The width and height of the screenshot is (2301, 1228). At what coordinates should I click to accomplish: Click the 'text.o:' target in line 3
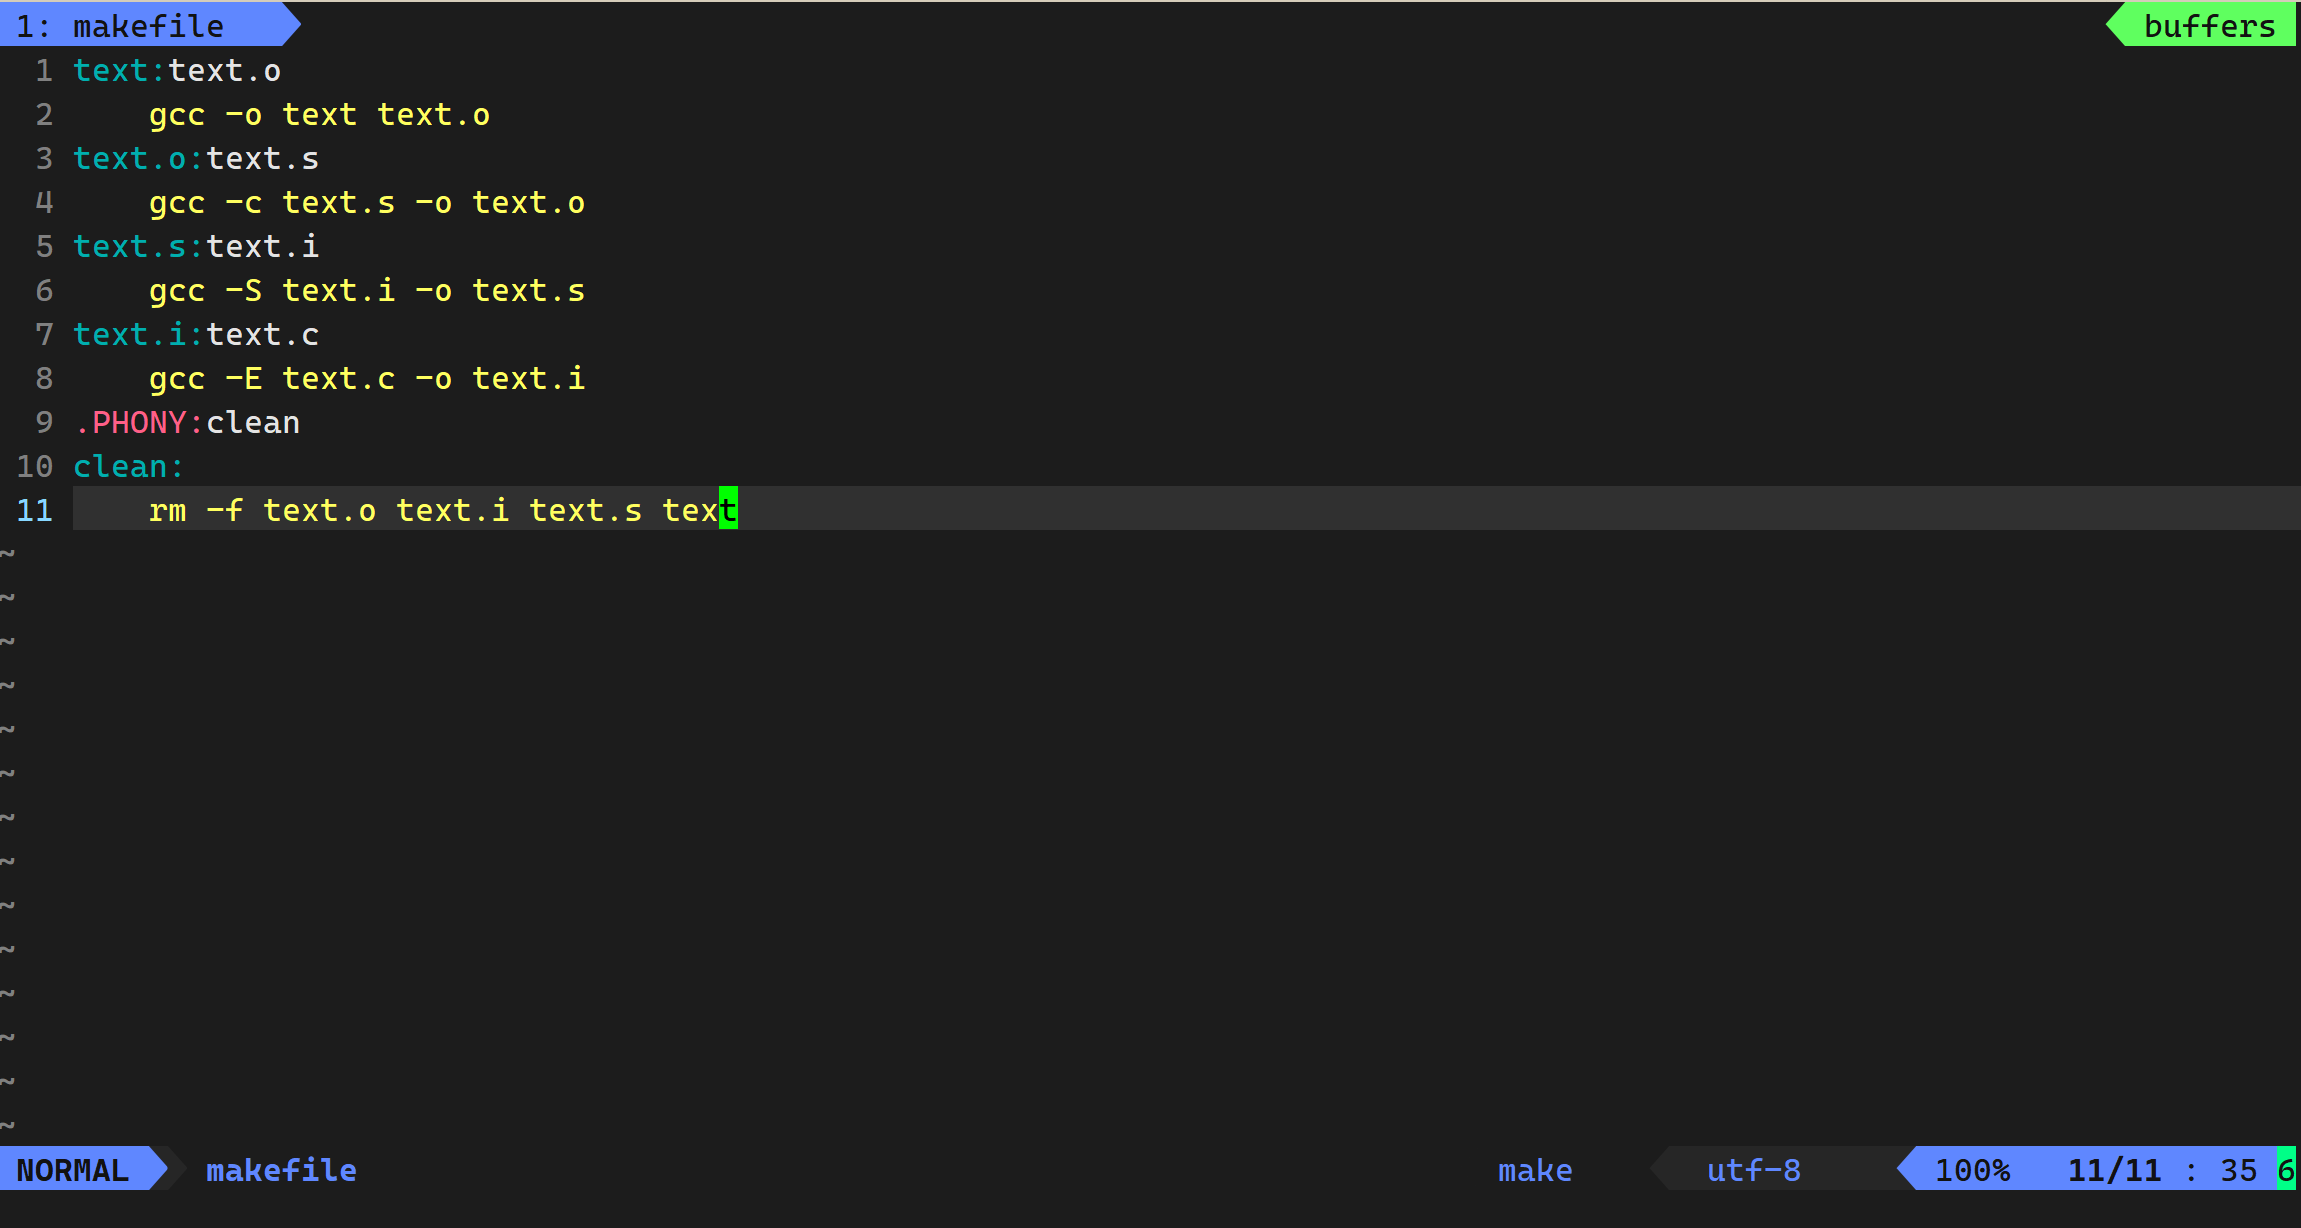pyautogui.click(x=138, y=158)
